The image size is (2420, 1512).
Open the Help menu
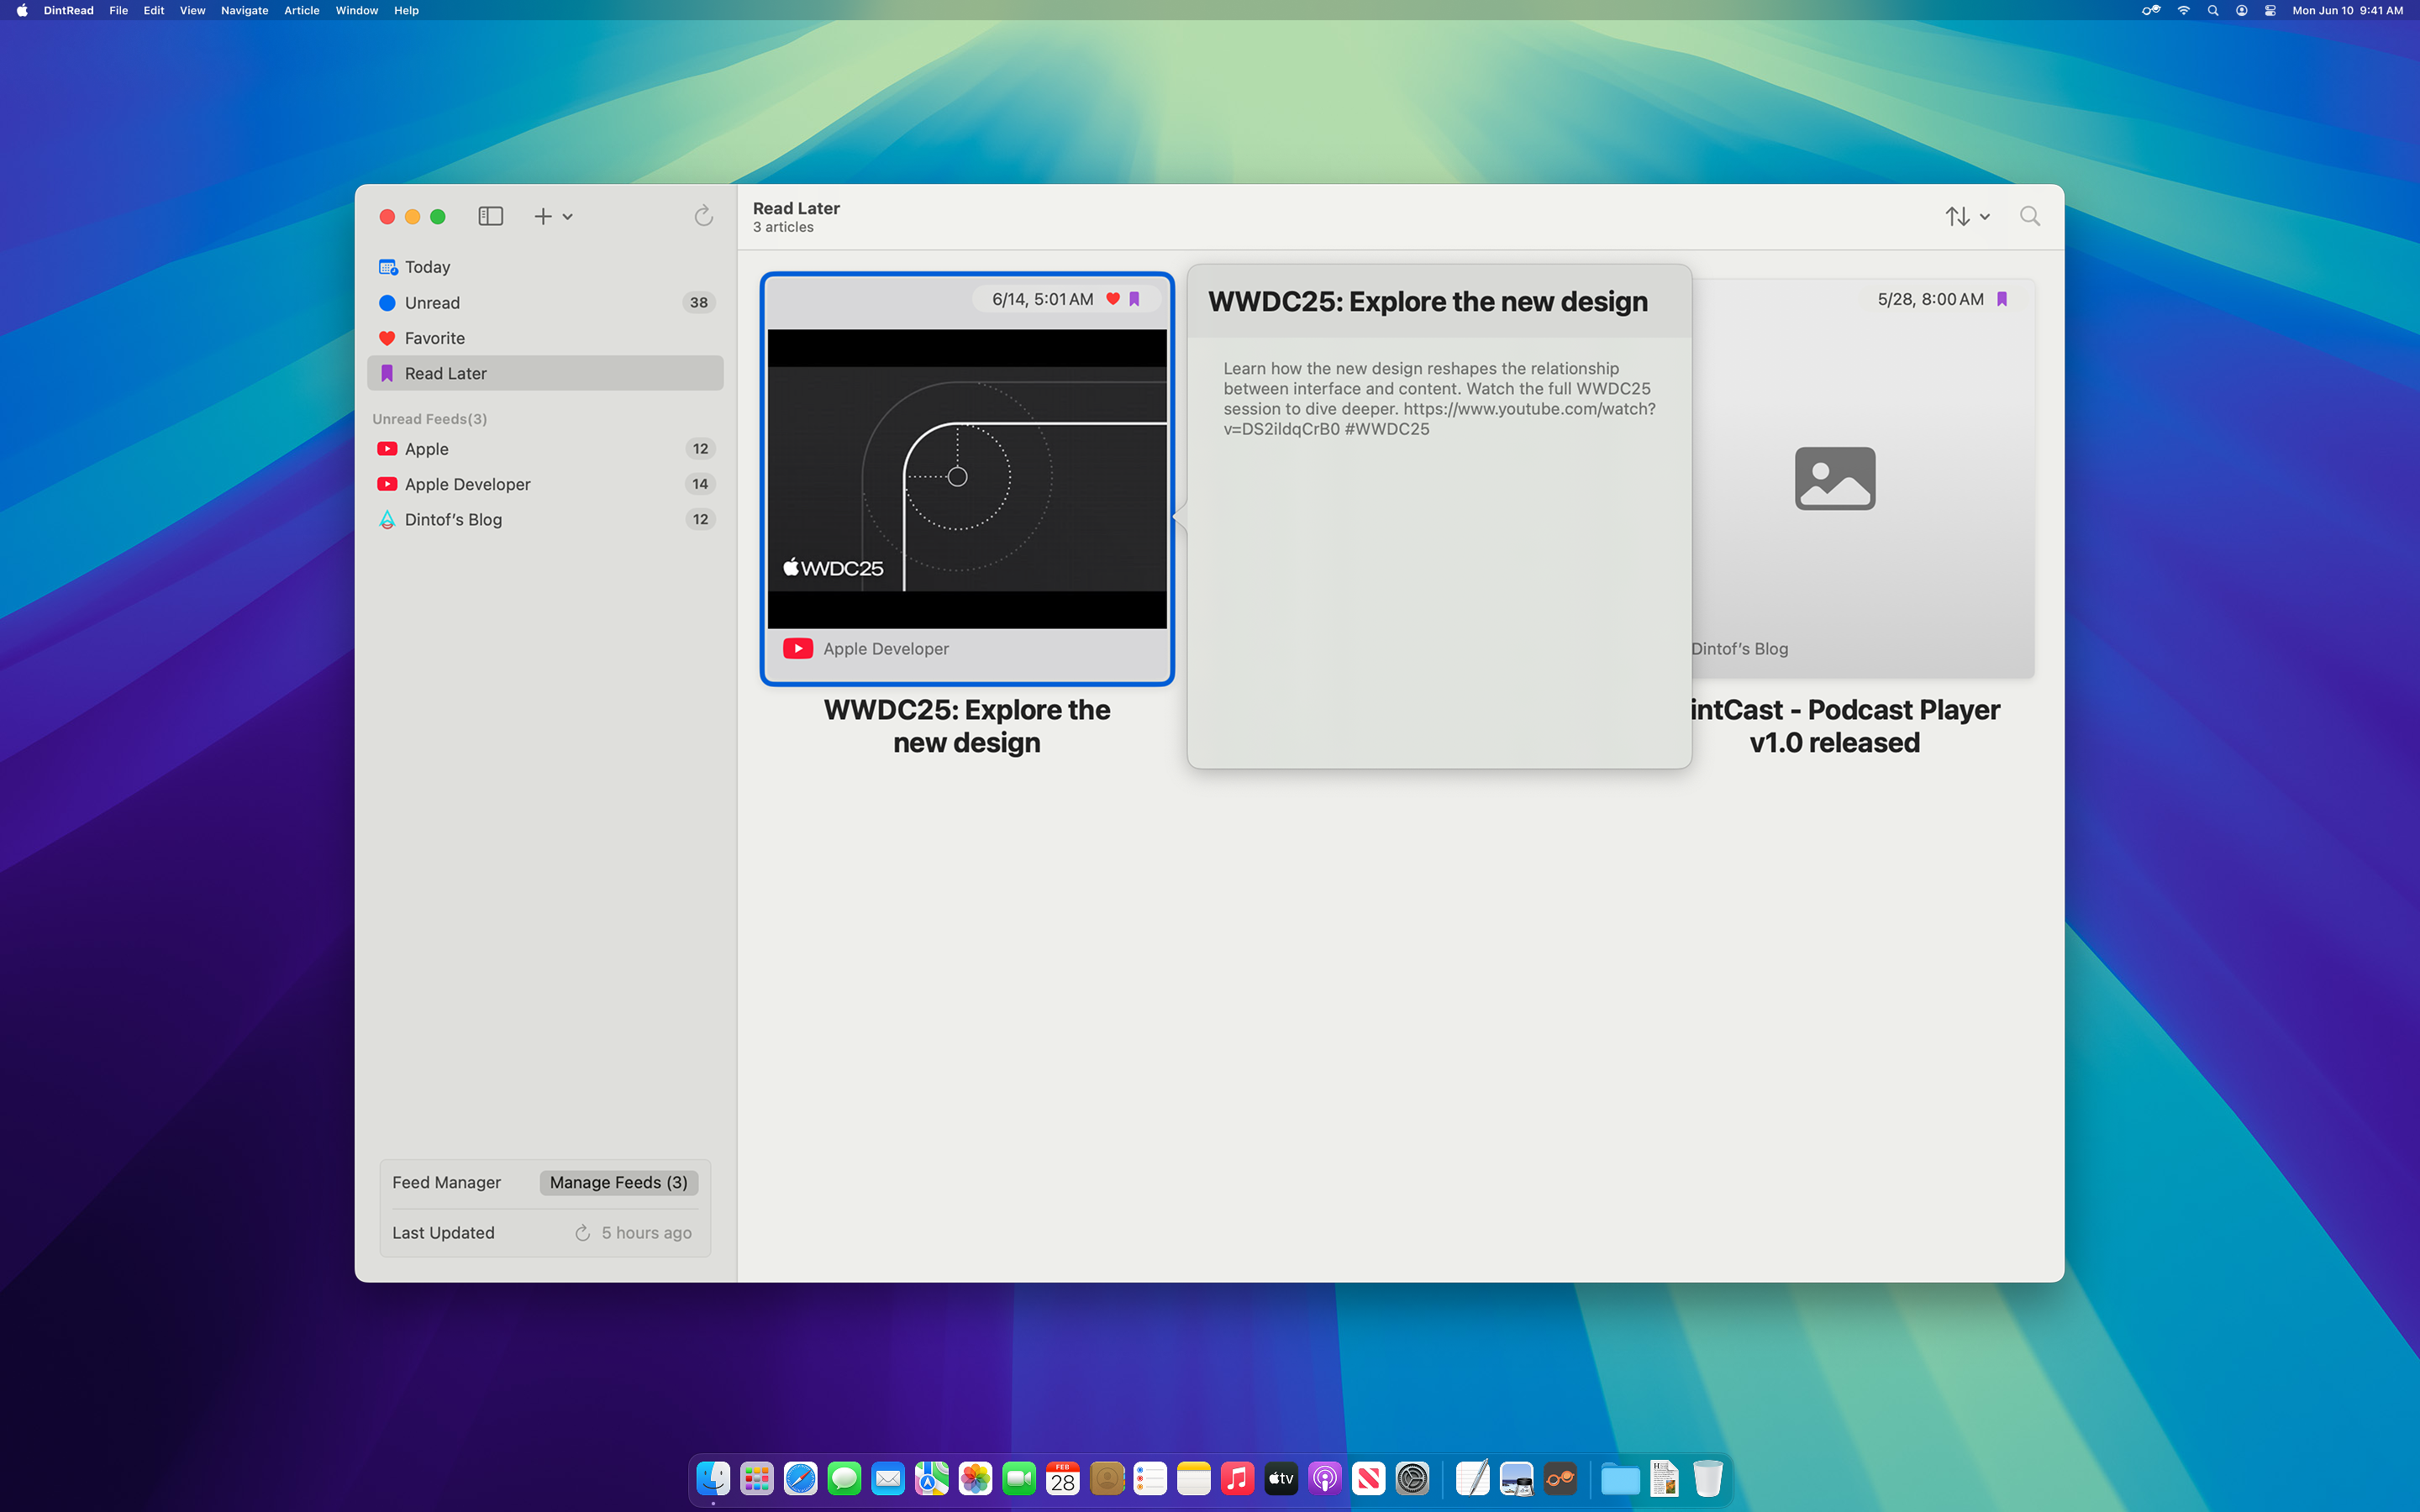point(406,10)
